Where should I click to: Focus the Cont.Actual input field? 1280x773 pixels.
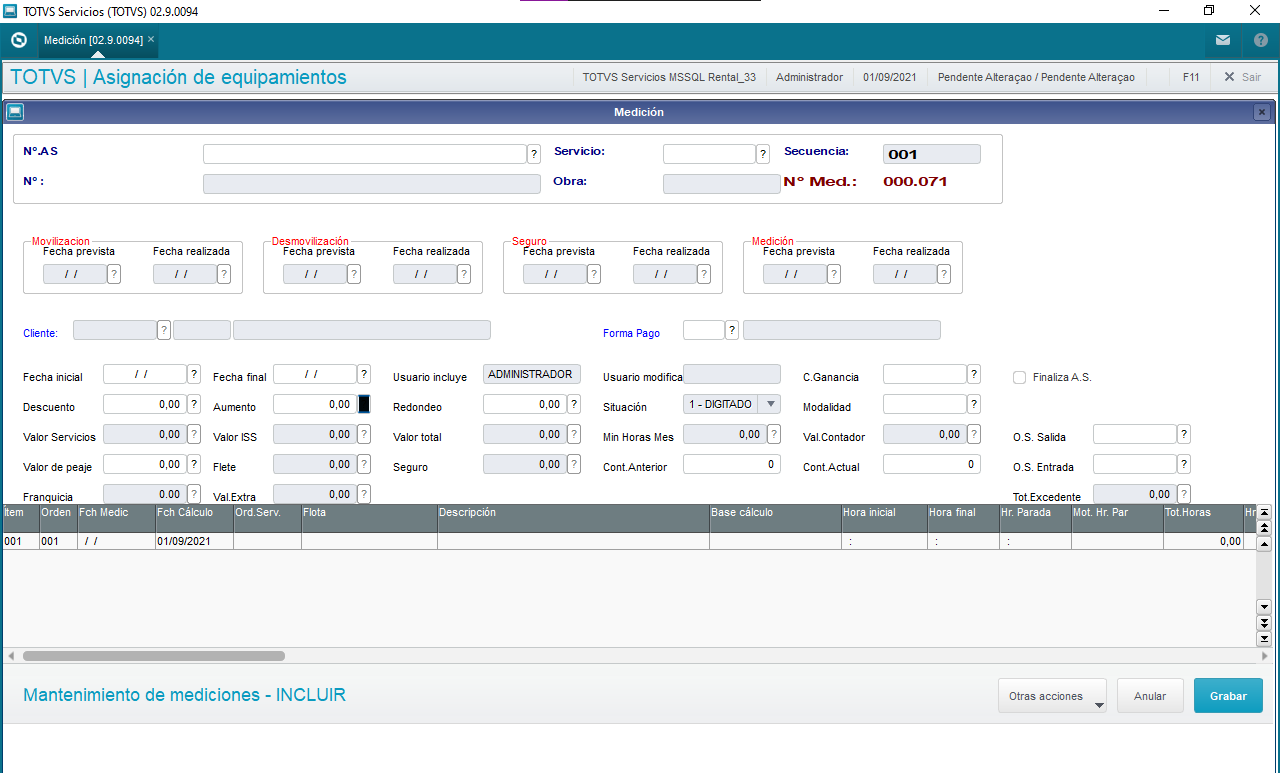[932, 464]
